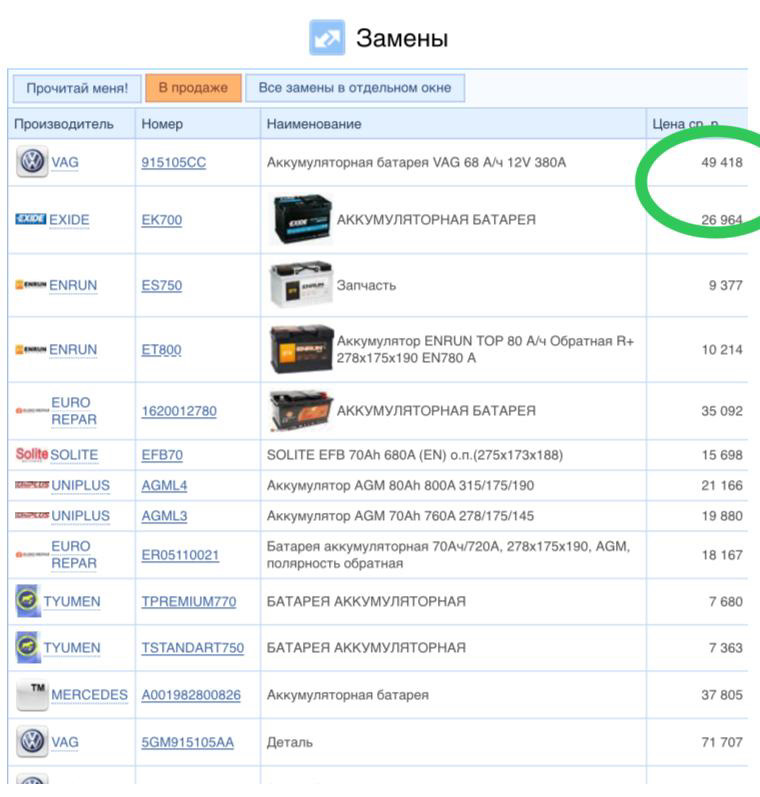Click UNIPLUS logo in the AGML4 row
The image size is (760, 797).
[32, 485]
